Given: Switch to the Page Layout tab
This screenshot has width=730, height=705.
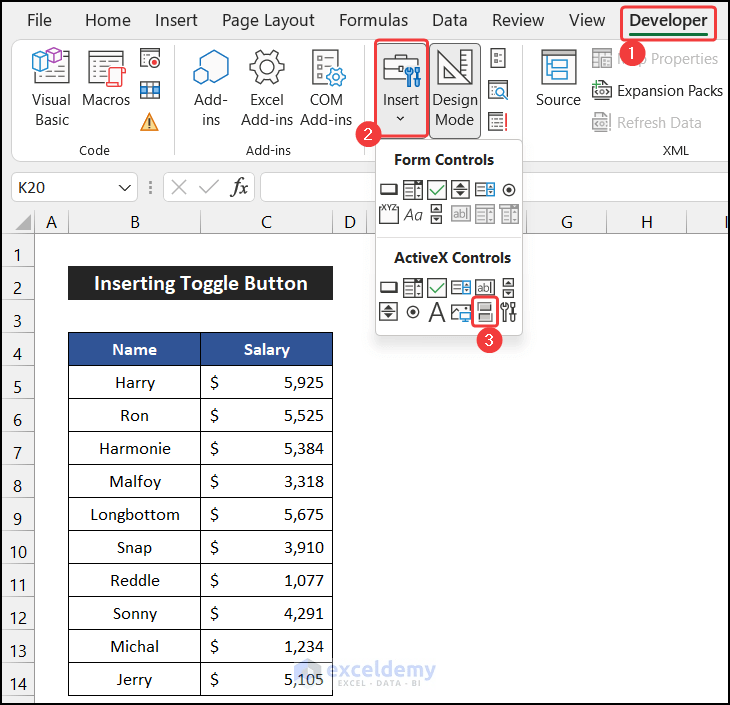Looking at the screenshot, I should [268, 20].
